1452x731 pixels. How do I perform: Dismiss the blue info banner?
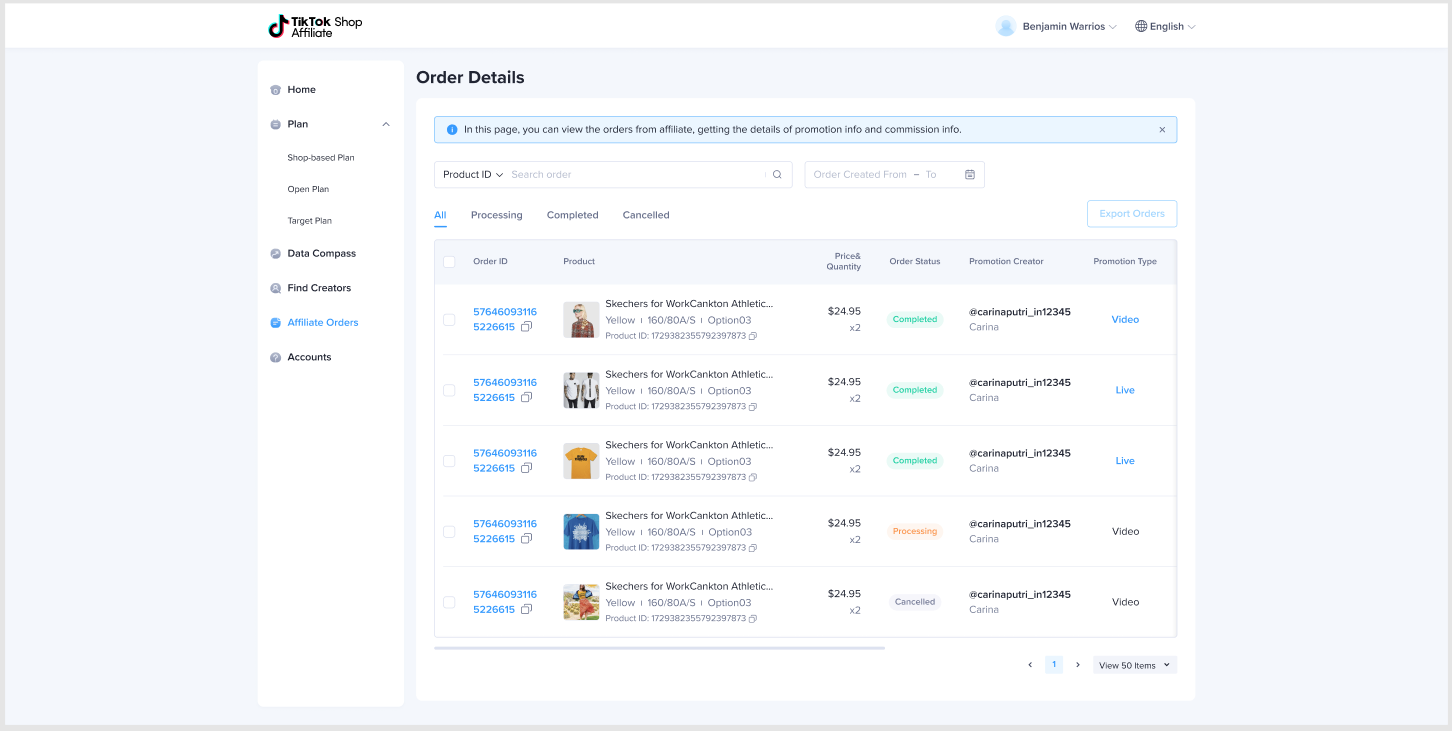[x=1162, y=130]
